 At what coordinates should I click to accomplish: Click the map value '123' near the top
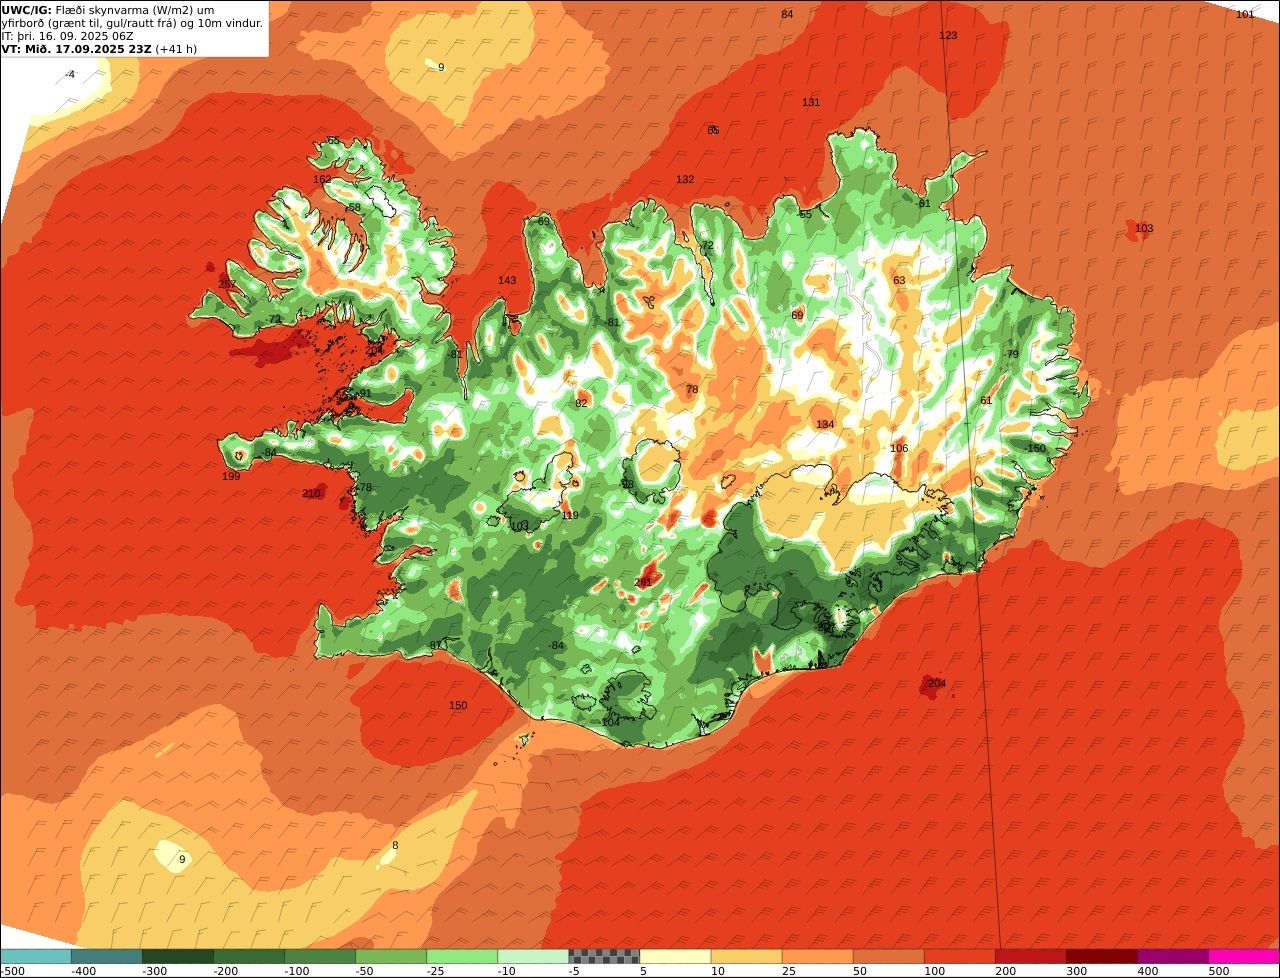point(948,35)
